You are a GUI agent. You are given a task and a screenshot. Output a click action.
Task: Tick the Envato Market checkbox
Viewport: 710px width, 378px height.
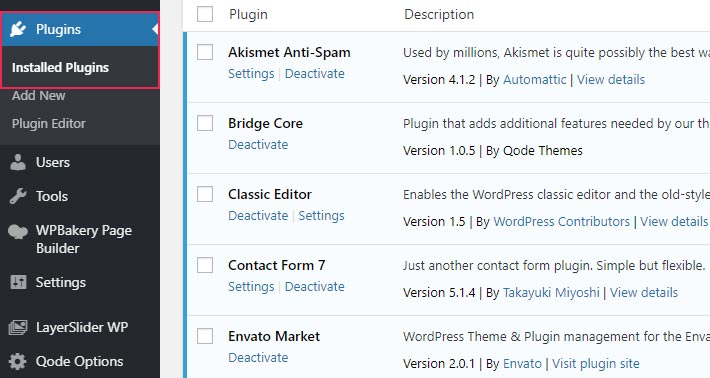(205, 336)
